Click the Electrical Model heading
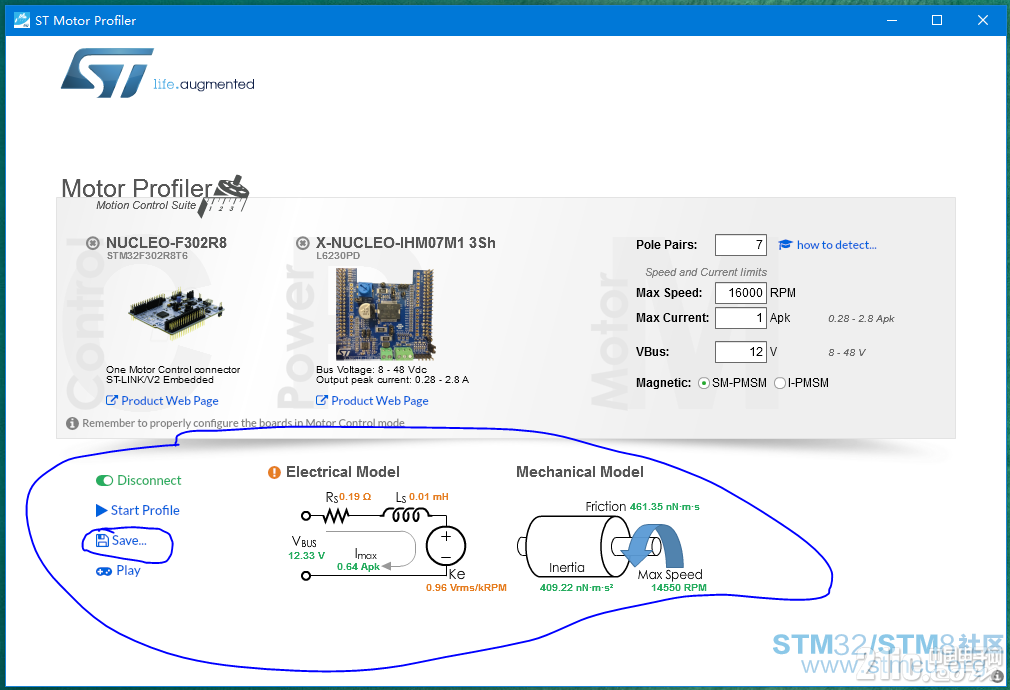This screenshot has width=1010, height=690. [343, 472]
